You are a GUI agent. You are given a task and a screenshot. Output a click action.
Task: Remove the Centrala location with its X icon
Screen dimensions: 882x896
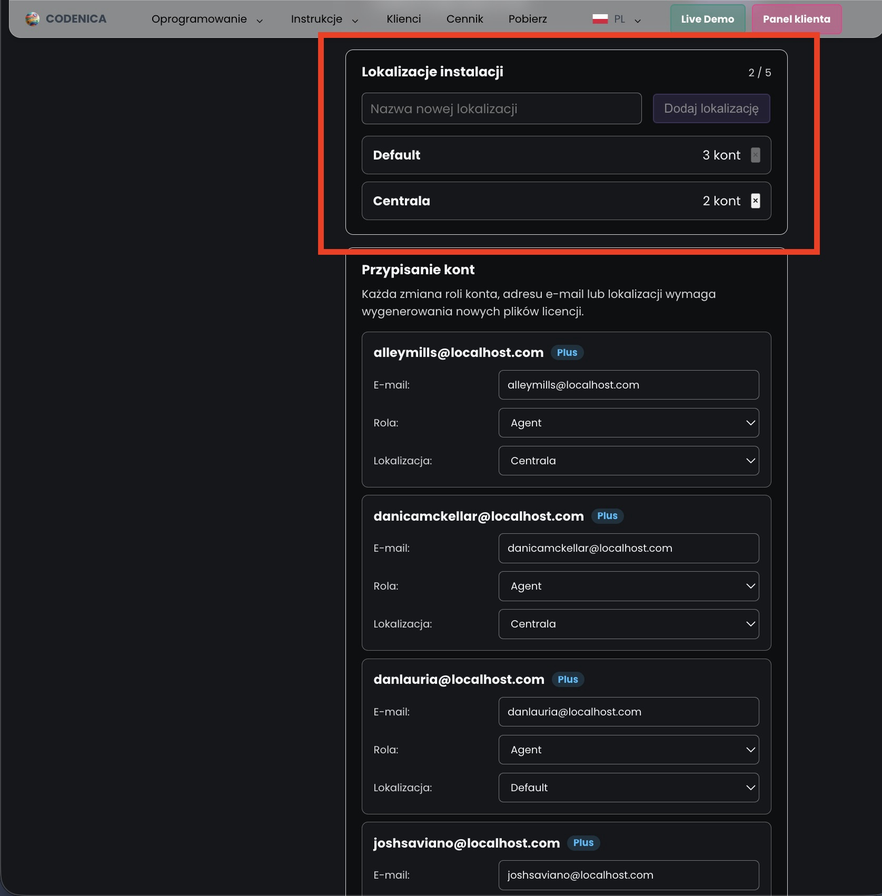(x=755, y=201)
